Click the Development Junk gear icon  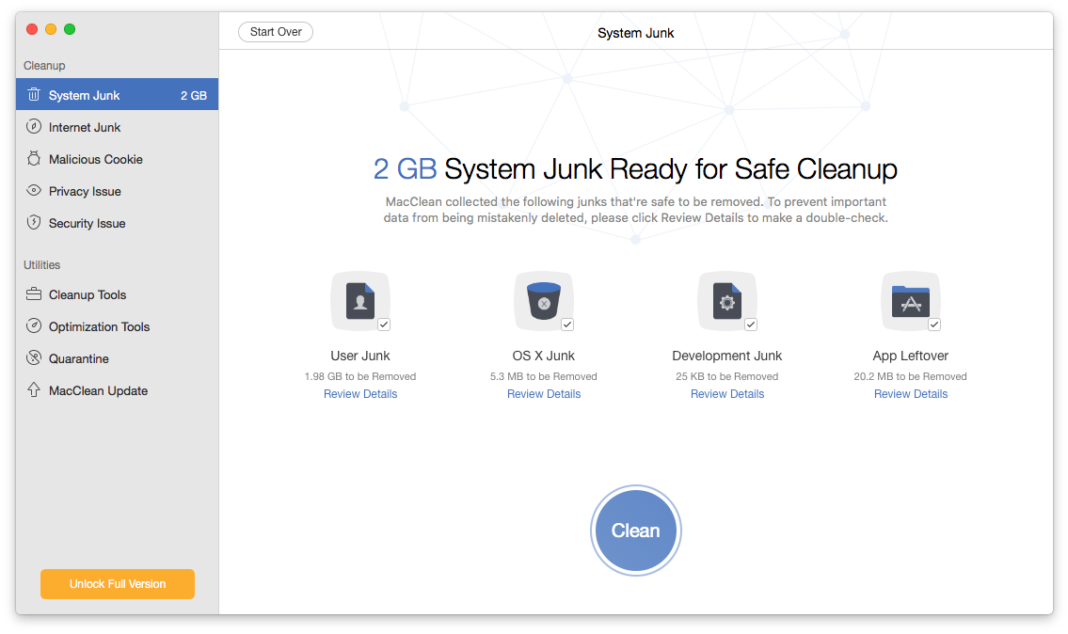click(727, 300)
